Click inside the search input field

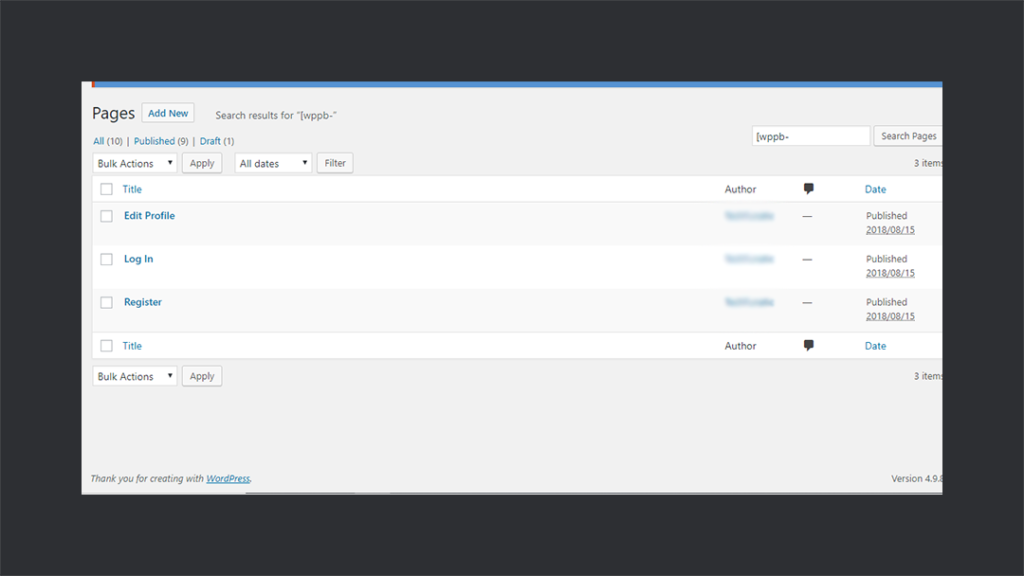810,135
